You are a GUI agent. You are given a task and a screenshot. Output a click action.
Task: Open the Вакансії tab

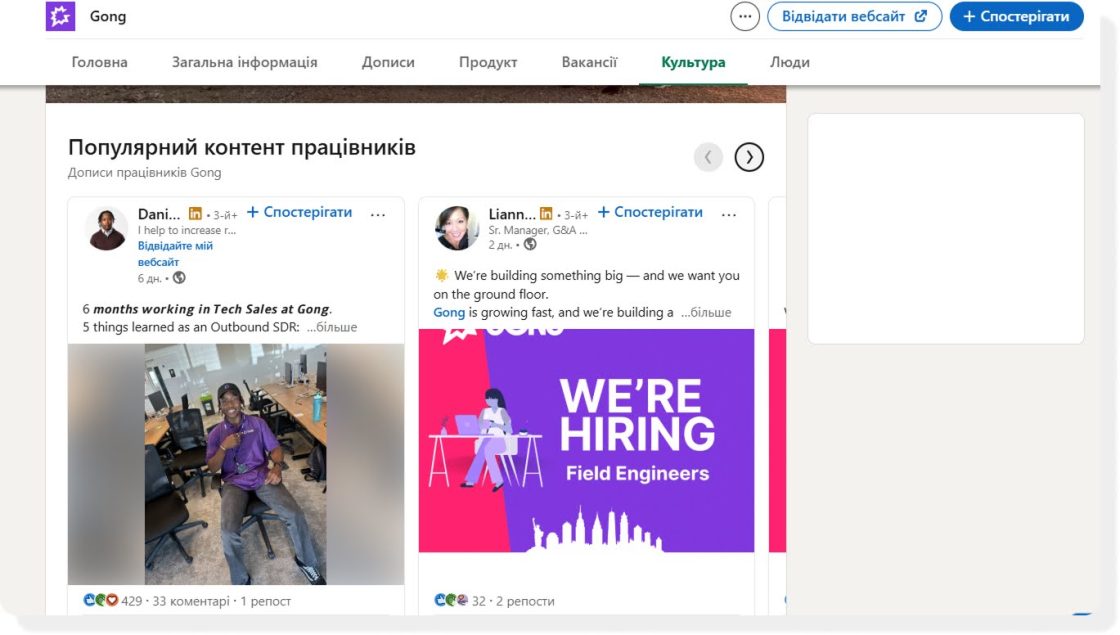tap(589, 62)
